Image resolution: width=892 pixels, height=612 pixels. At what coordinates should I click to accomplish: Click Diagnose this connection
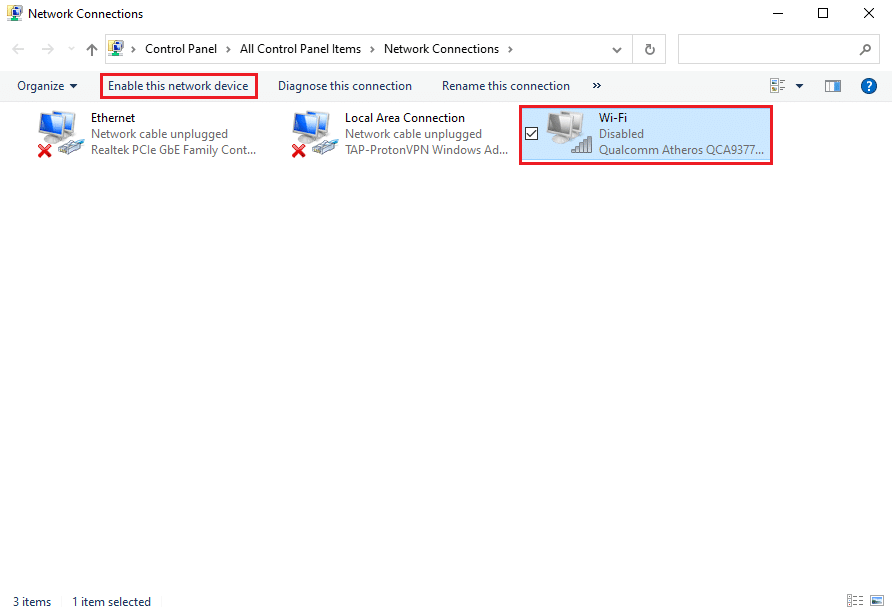point(345,86)
